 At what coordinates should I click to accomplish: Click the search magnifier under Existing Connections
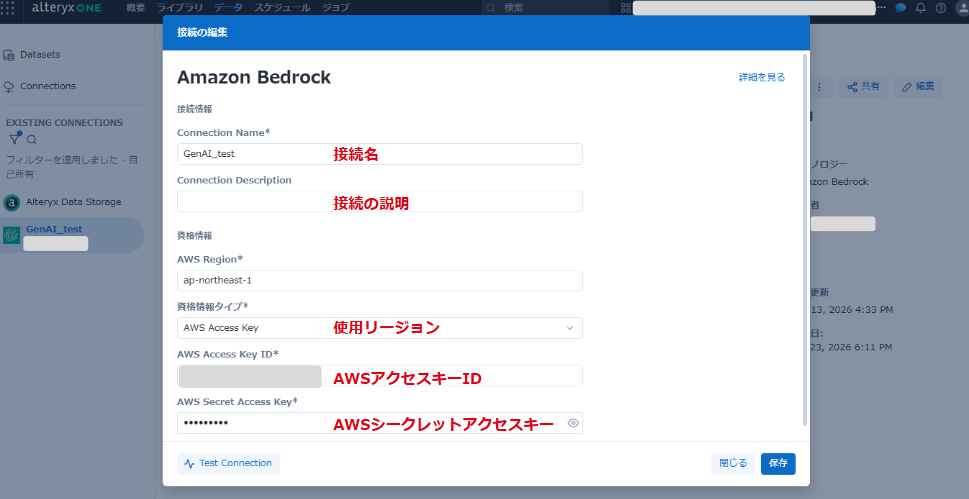(32, 140)
